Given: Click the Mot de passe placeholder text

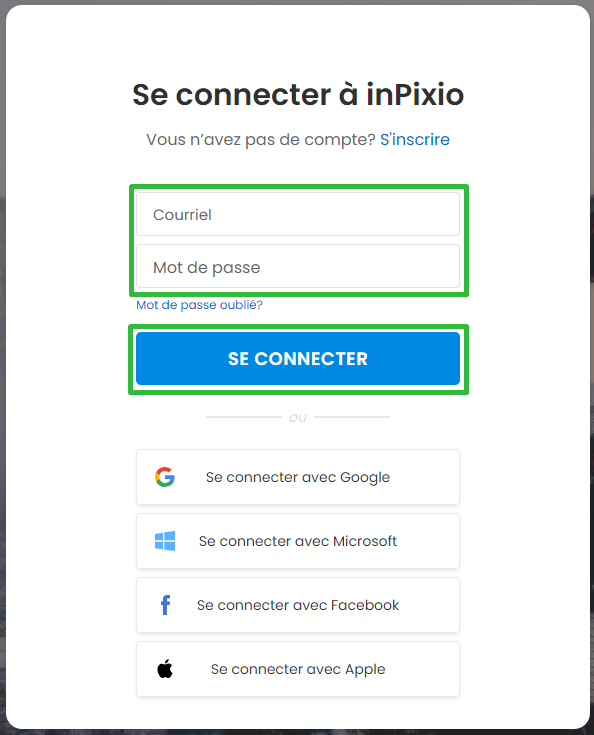Looking at the screenshot, I should click(x=206, y=267).
